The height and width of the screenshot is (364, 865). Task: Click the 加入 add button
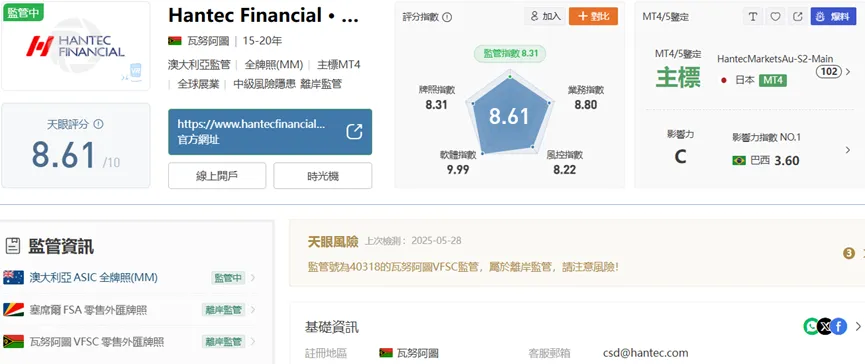point(545,17)
